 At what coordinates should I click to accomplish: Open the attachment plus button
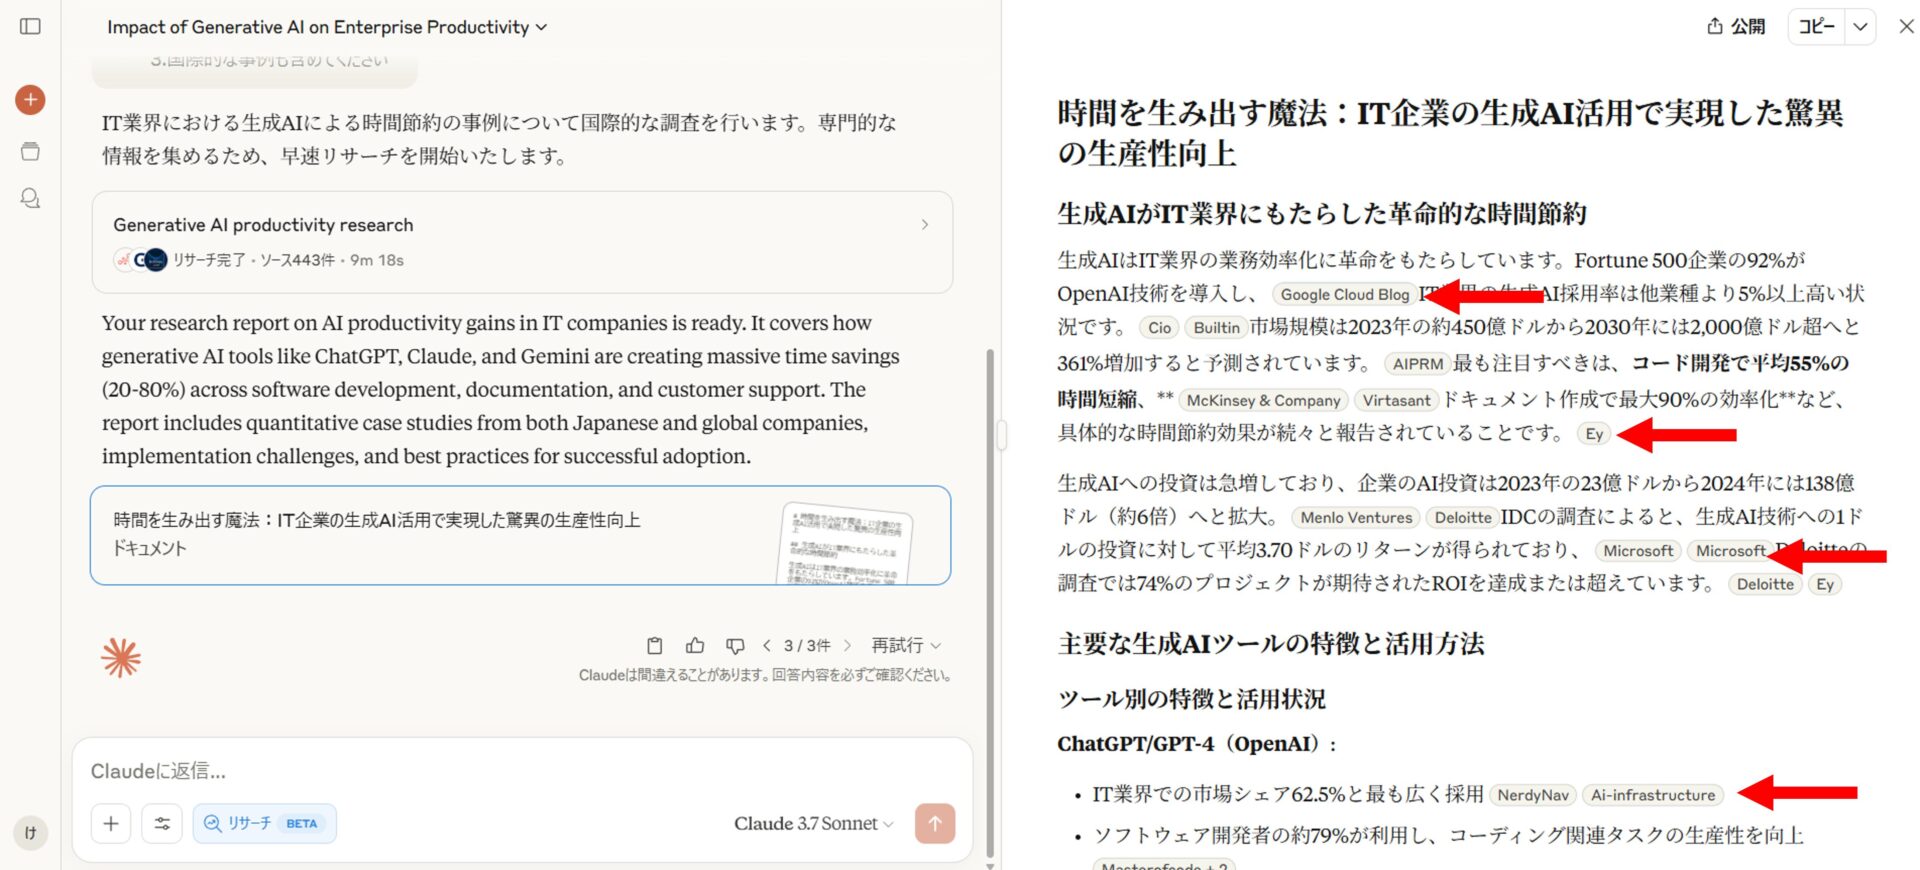click(x=111, y=823)
